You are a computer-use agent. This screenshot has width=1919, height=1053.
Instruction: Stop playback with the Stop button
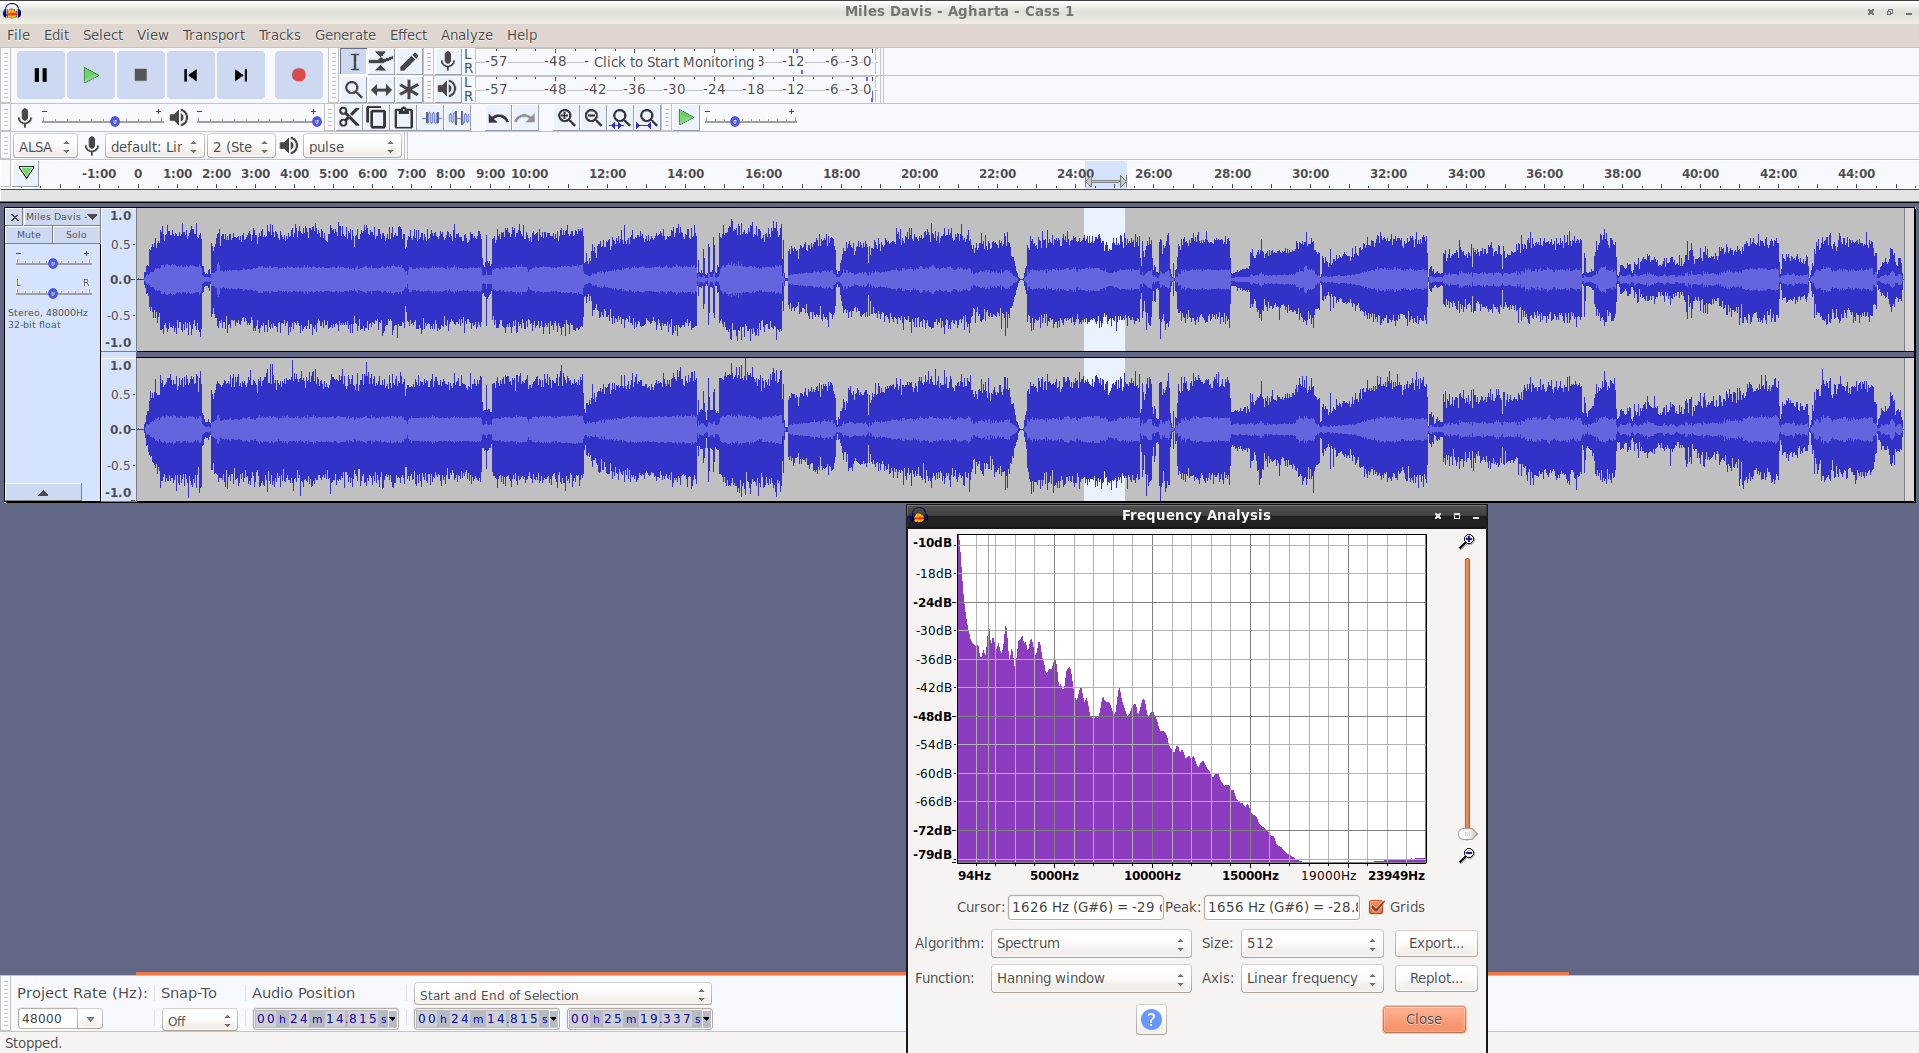coord(141,75)
